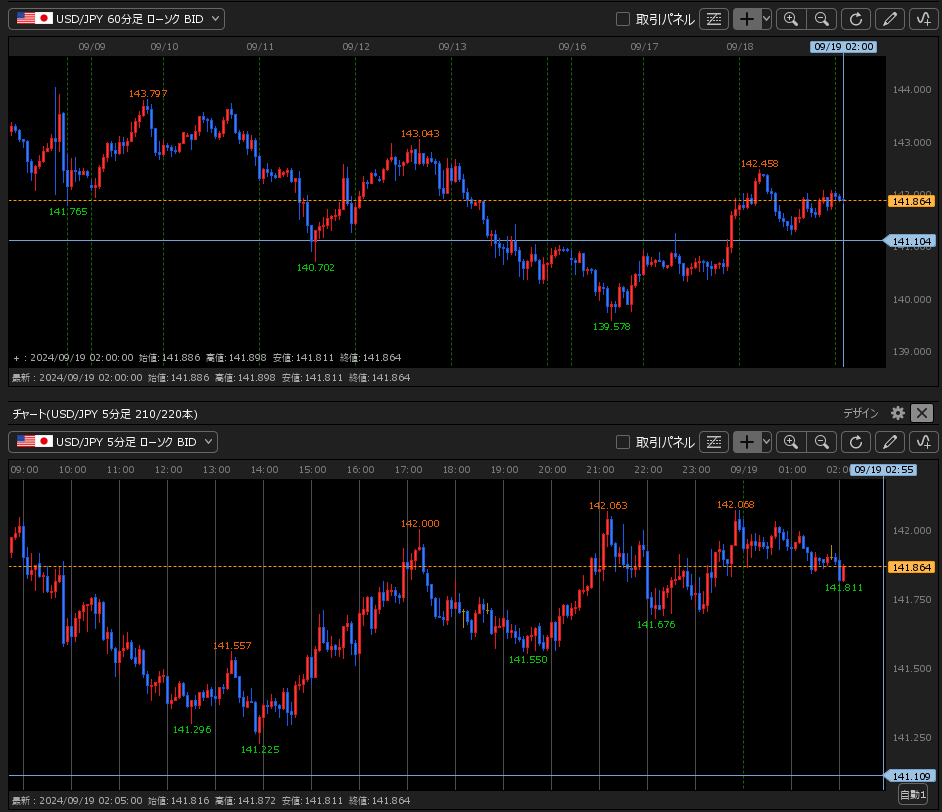
Task: Open USD/JPY 5分足 ローソク BID dropdown
Action: click(x=113, y=442)
